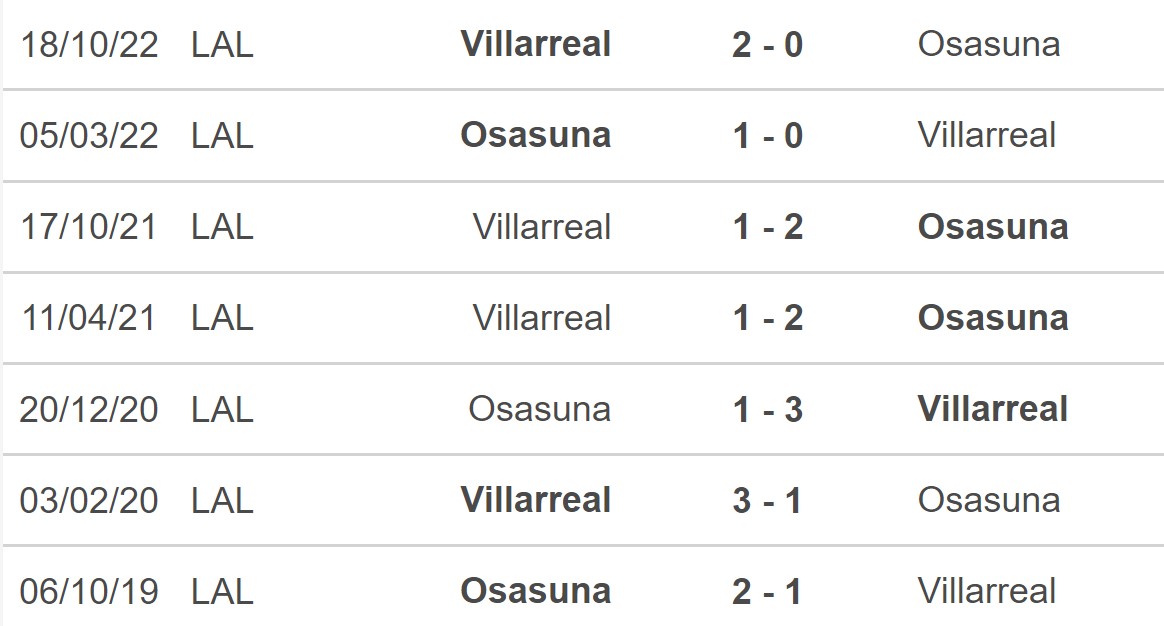Screen dimensions: 1164x626
Task: Click away team Osasuna in 18/10/22 row
Action: tap(989, 45)
